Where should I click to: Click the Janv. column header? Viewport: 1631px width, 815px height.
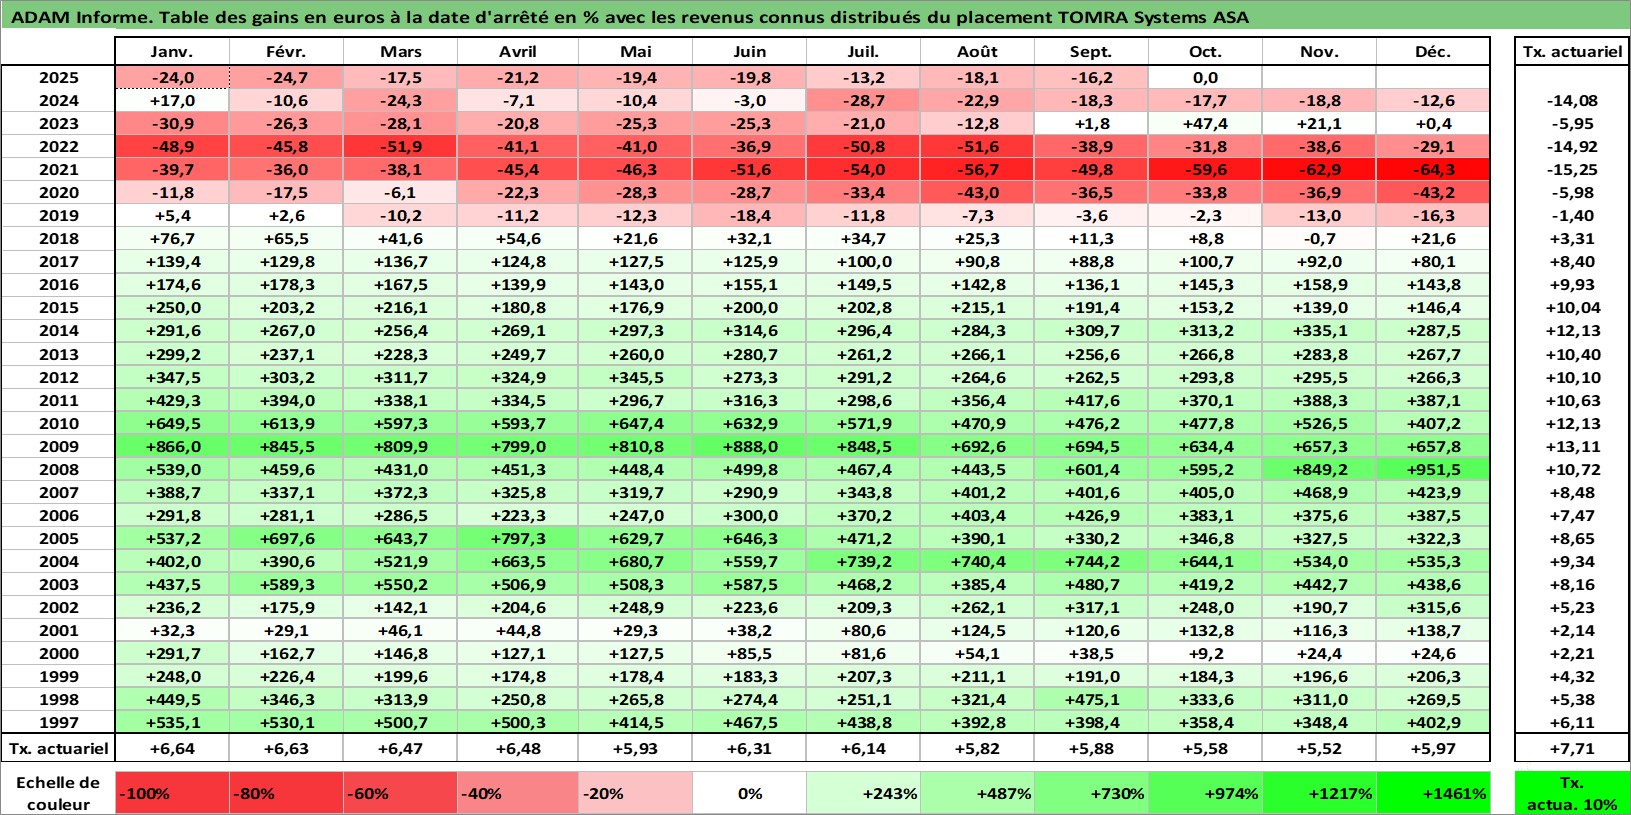click(x=172, y=52)
